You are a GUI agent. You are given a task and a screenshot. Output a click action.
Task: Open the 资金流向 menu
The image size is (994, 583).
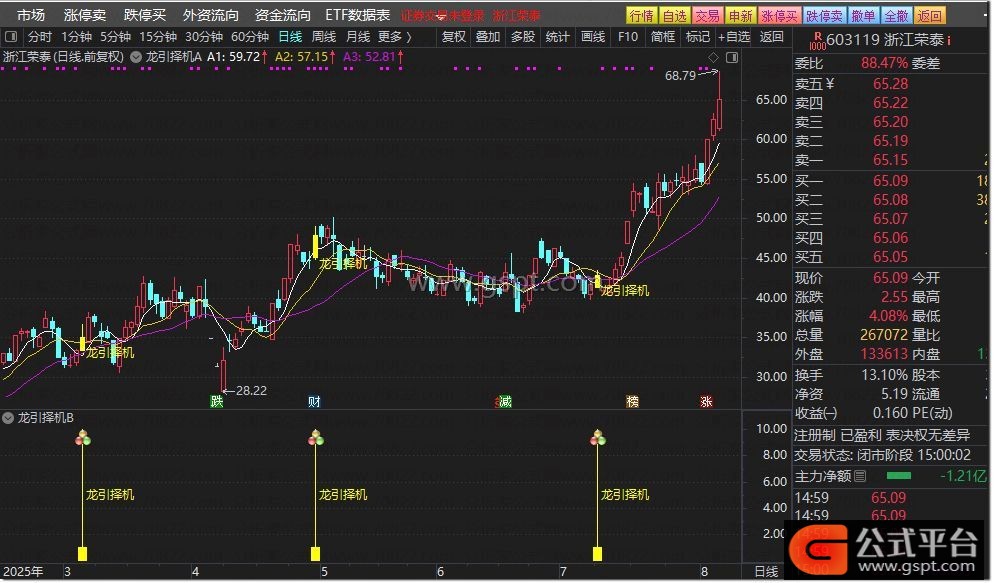pos(283,15)
